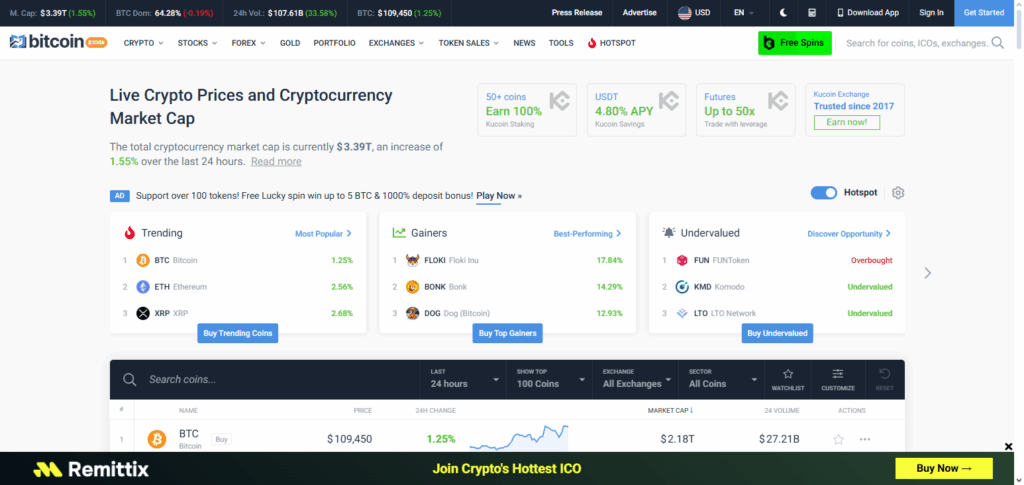
Task: Add BTC row to watchlist star
Action: 839,439
